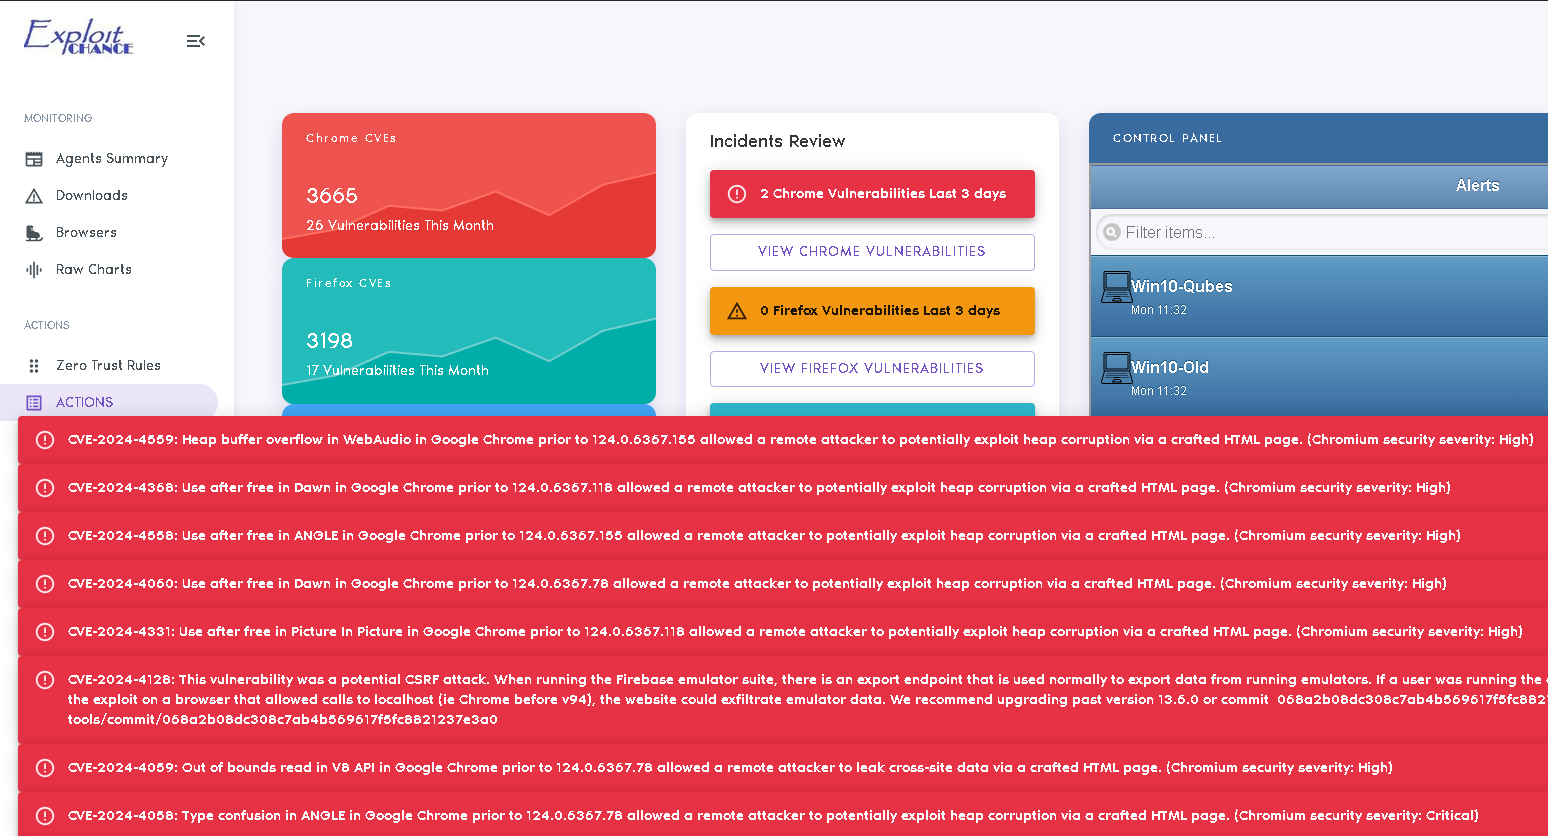This screenshot has height=836, width=1548.
Task: Open CVE-2024-4368 Dawn use after free alert
Action: 783,488
